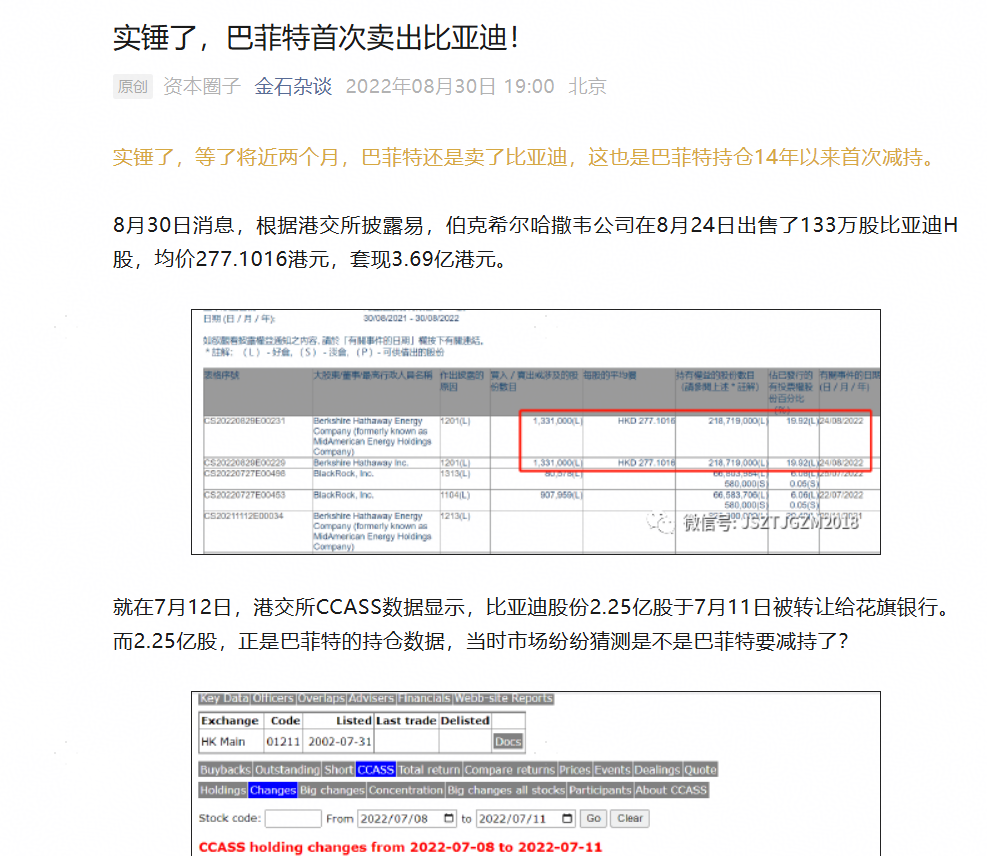Select the Prices menu item

point(575,770)
